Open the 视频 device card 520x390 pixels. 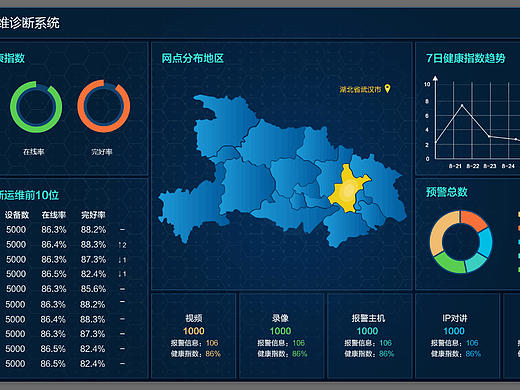(x=194, y=336)
